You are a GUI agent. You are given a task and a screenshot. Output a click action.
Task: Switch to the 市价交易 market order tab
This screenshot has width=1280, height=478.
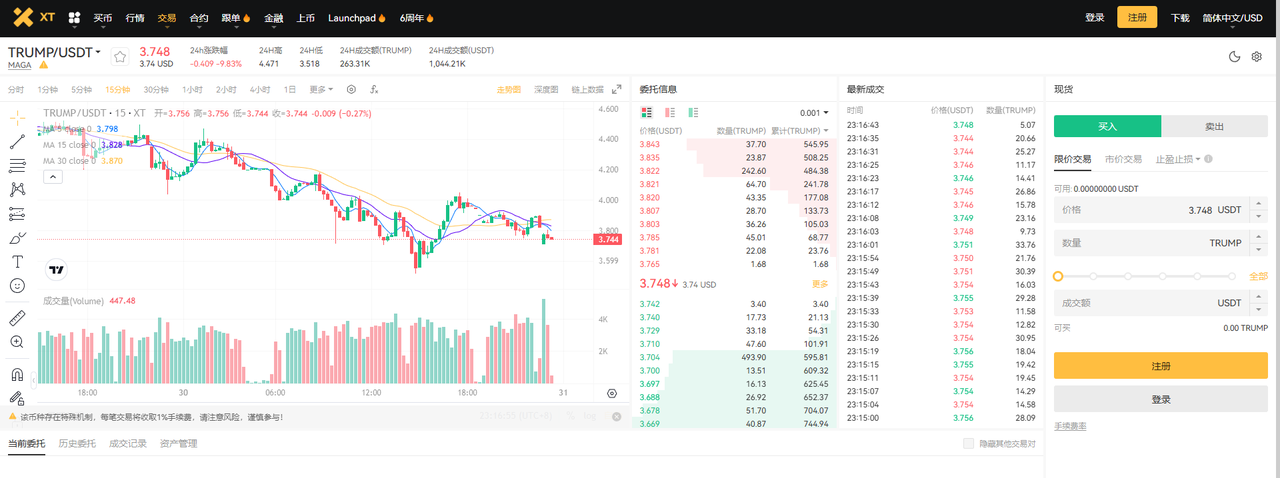pyautogui.click(x=1123, y=159)
